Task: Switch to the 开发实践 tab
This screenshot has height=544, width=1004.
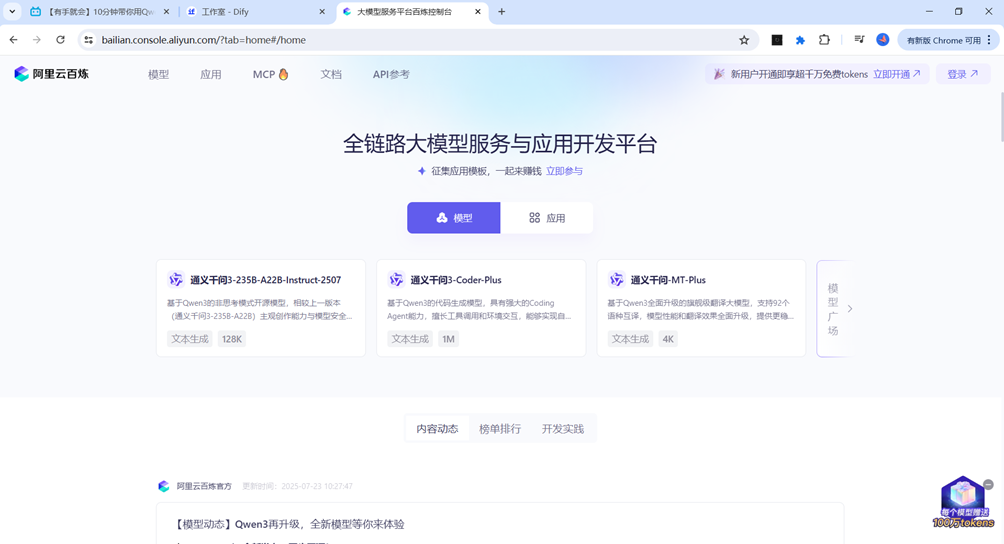Action: point(563,429)
